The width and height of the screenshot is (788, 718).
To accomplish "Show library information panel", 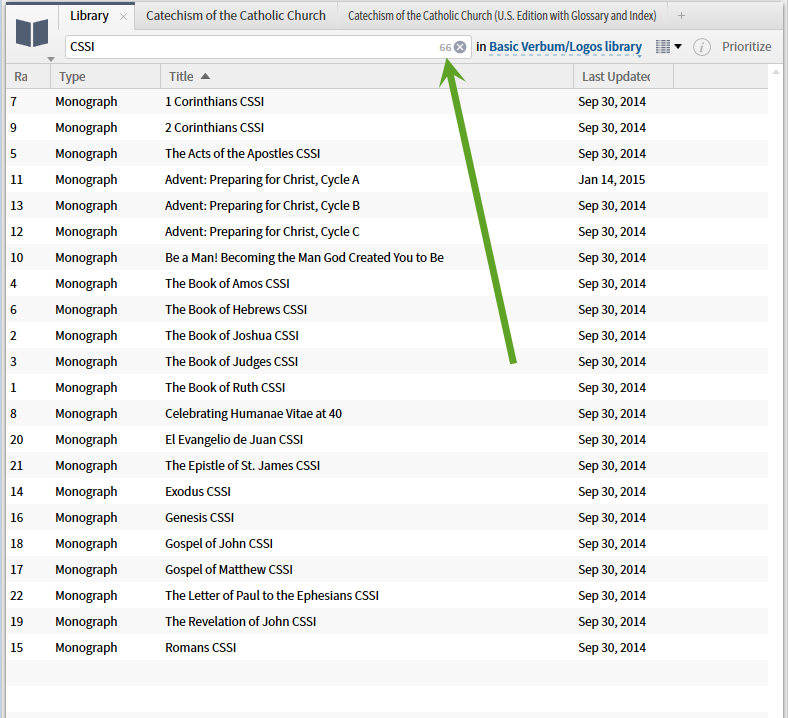I will coord(702,47).
